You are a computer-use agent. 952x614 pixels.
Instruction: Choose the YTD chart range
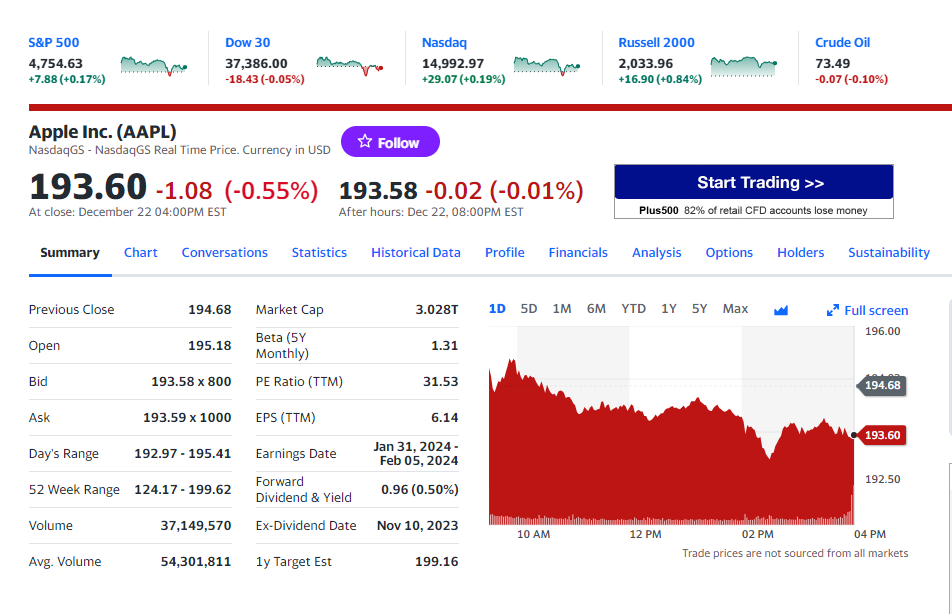(x=633, y=309)
